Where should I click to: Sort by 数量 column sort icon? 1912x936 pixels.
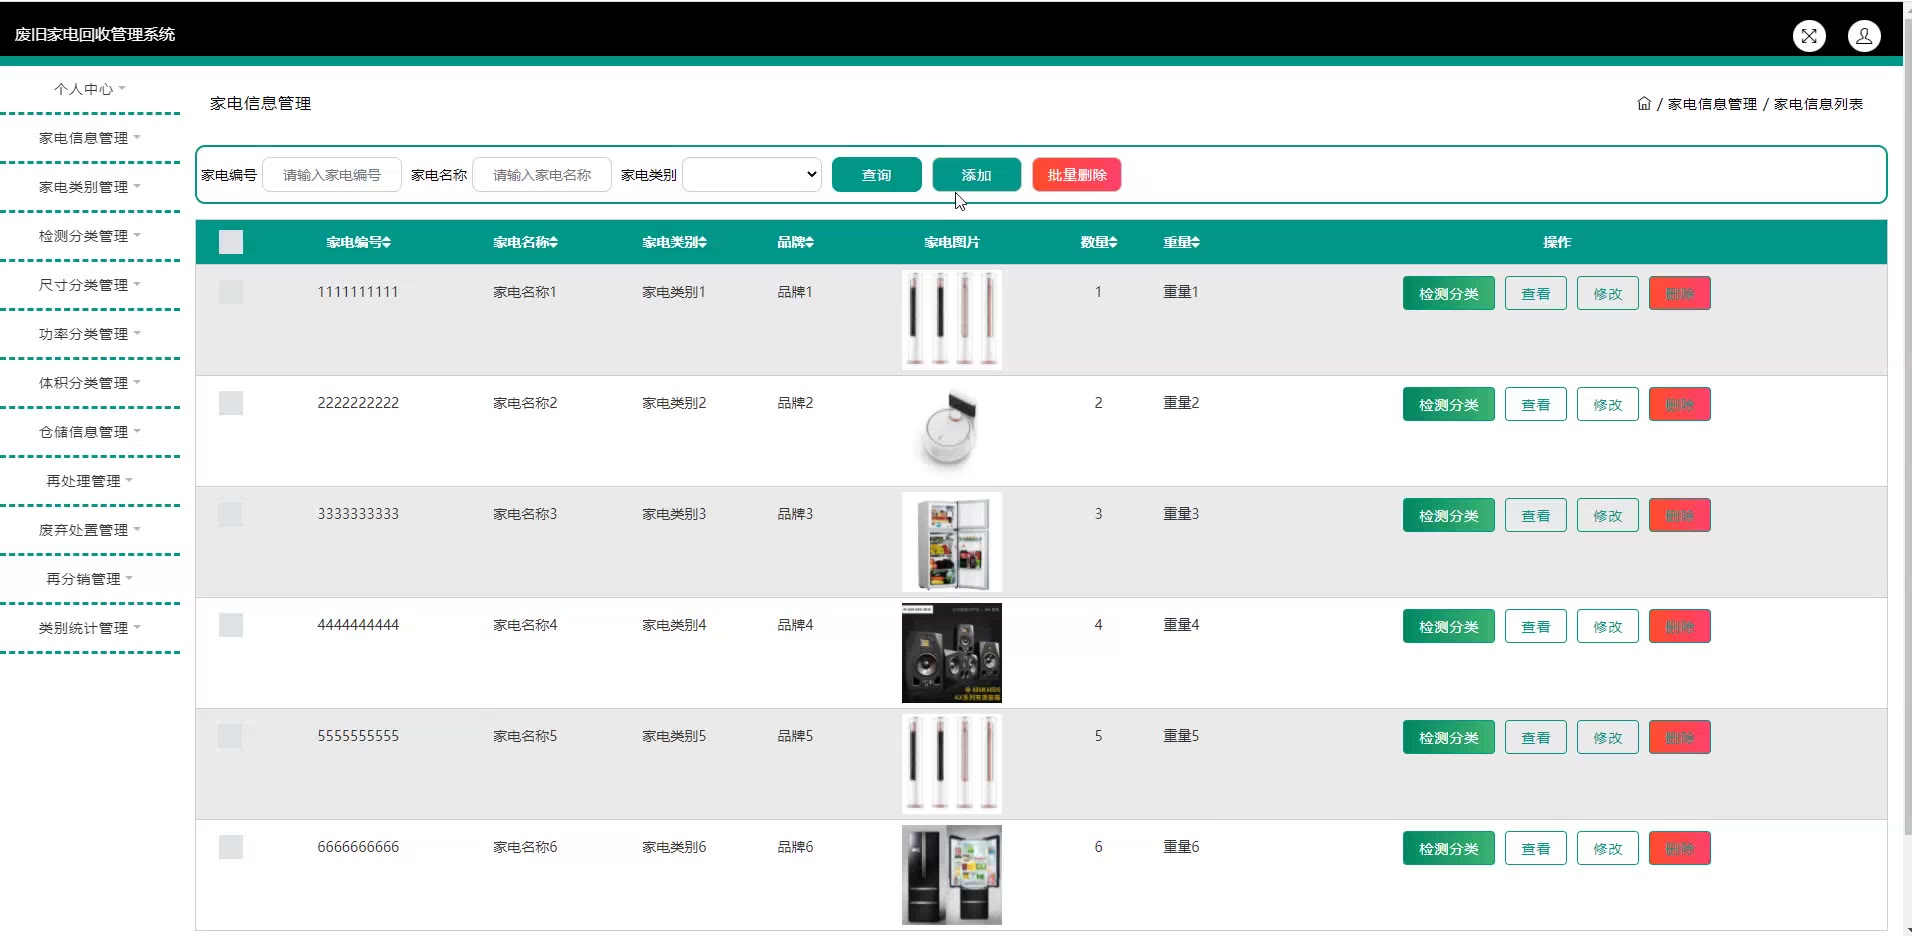[1113, 242]
